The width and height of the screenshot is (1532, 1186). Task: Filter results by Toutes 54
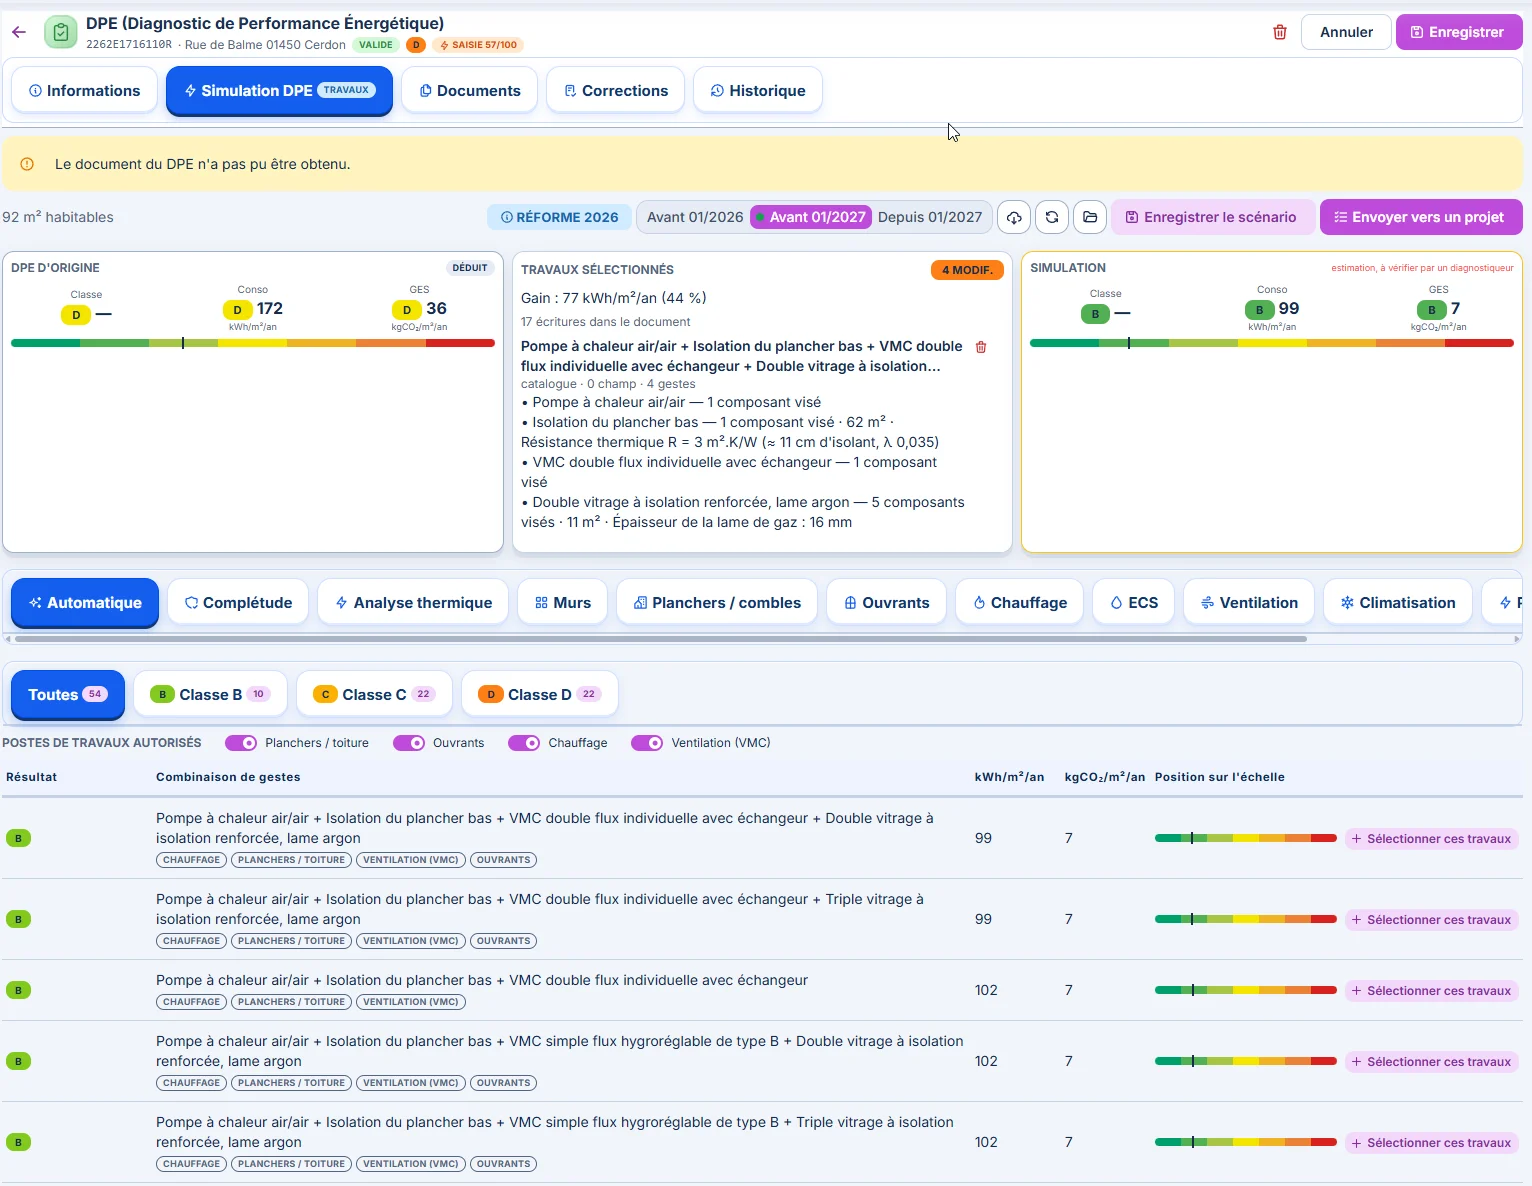click(x=68, y=695)
